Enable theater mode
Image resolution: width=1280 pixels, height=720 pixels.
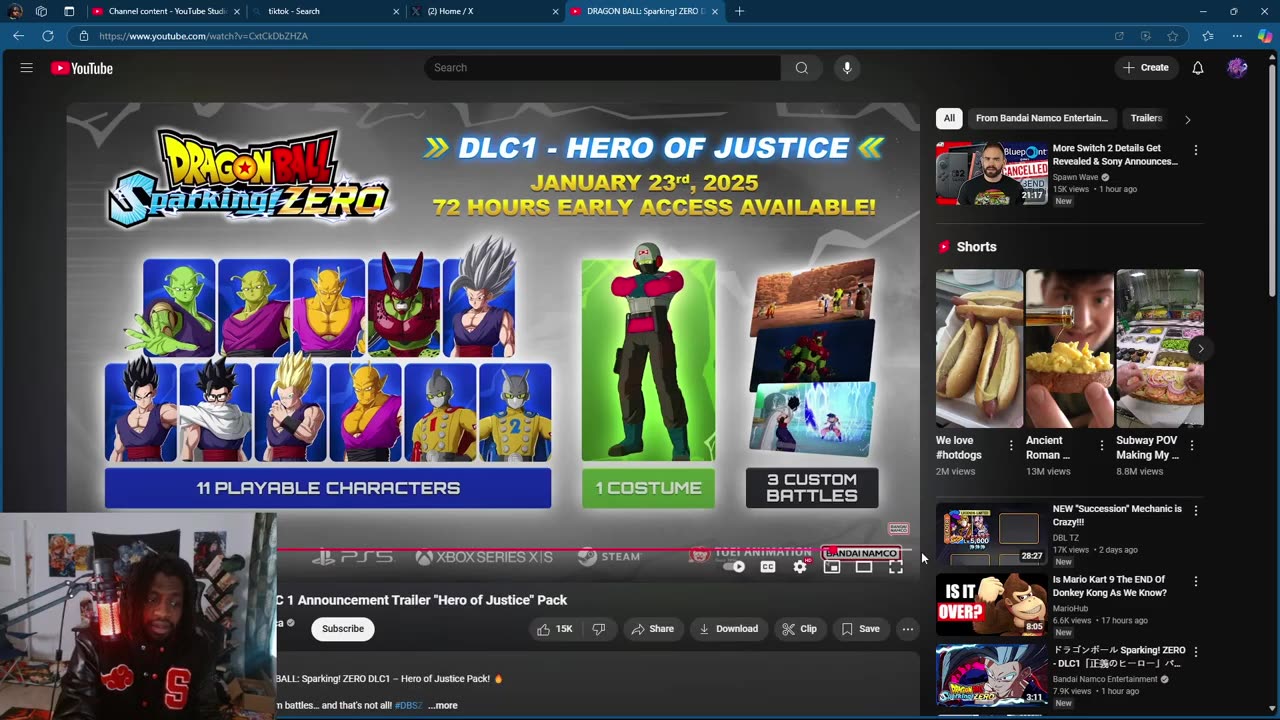point(864,567)
